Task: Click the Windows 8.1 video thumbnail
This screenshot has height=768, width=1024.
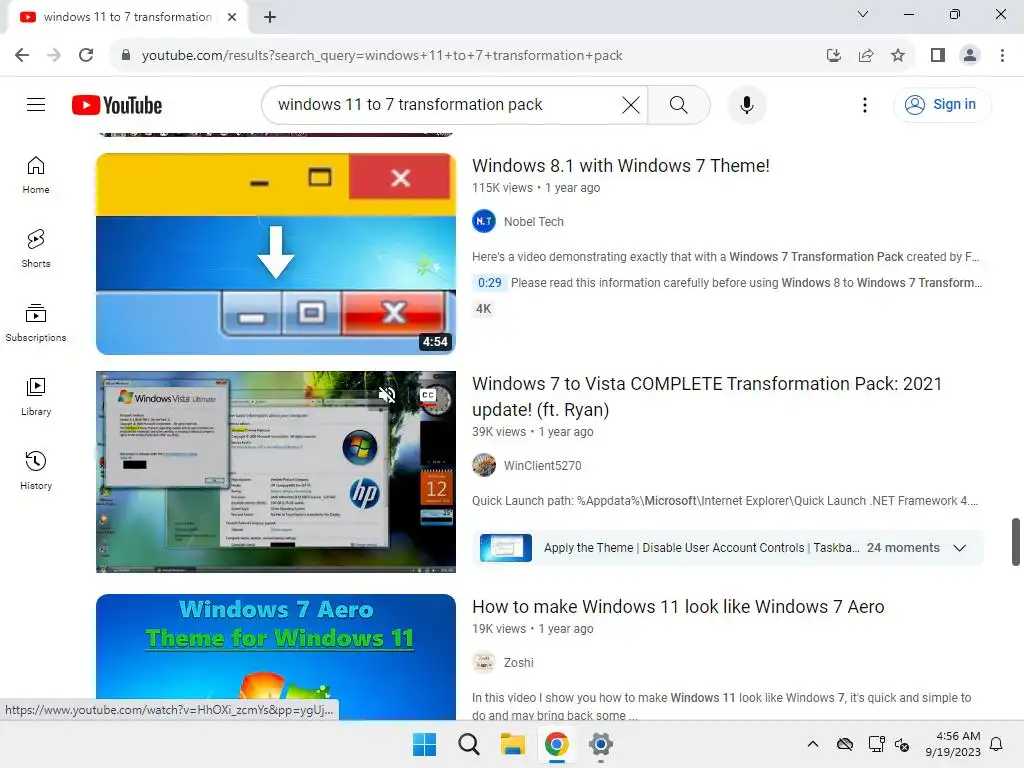Action: [276, 254]
